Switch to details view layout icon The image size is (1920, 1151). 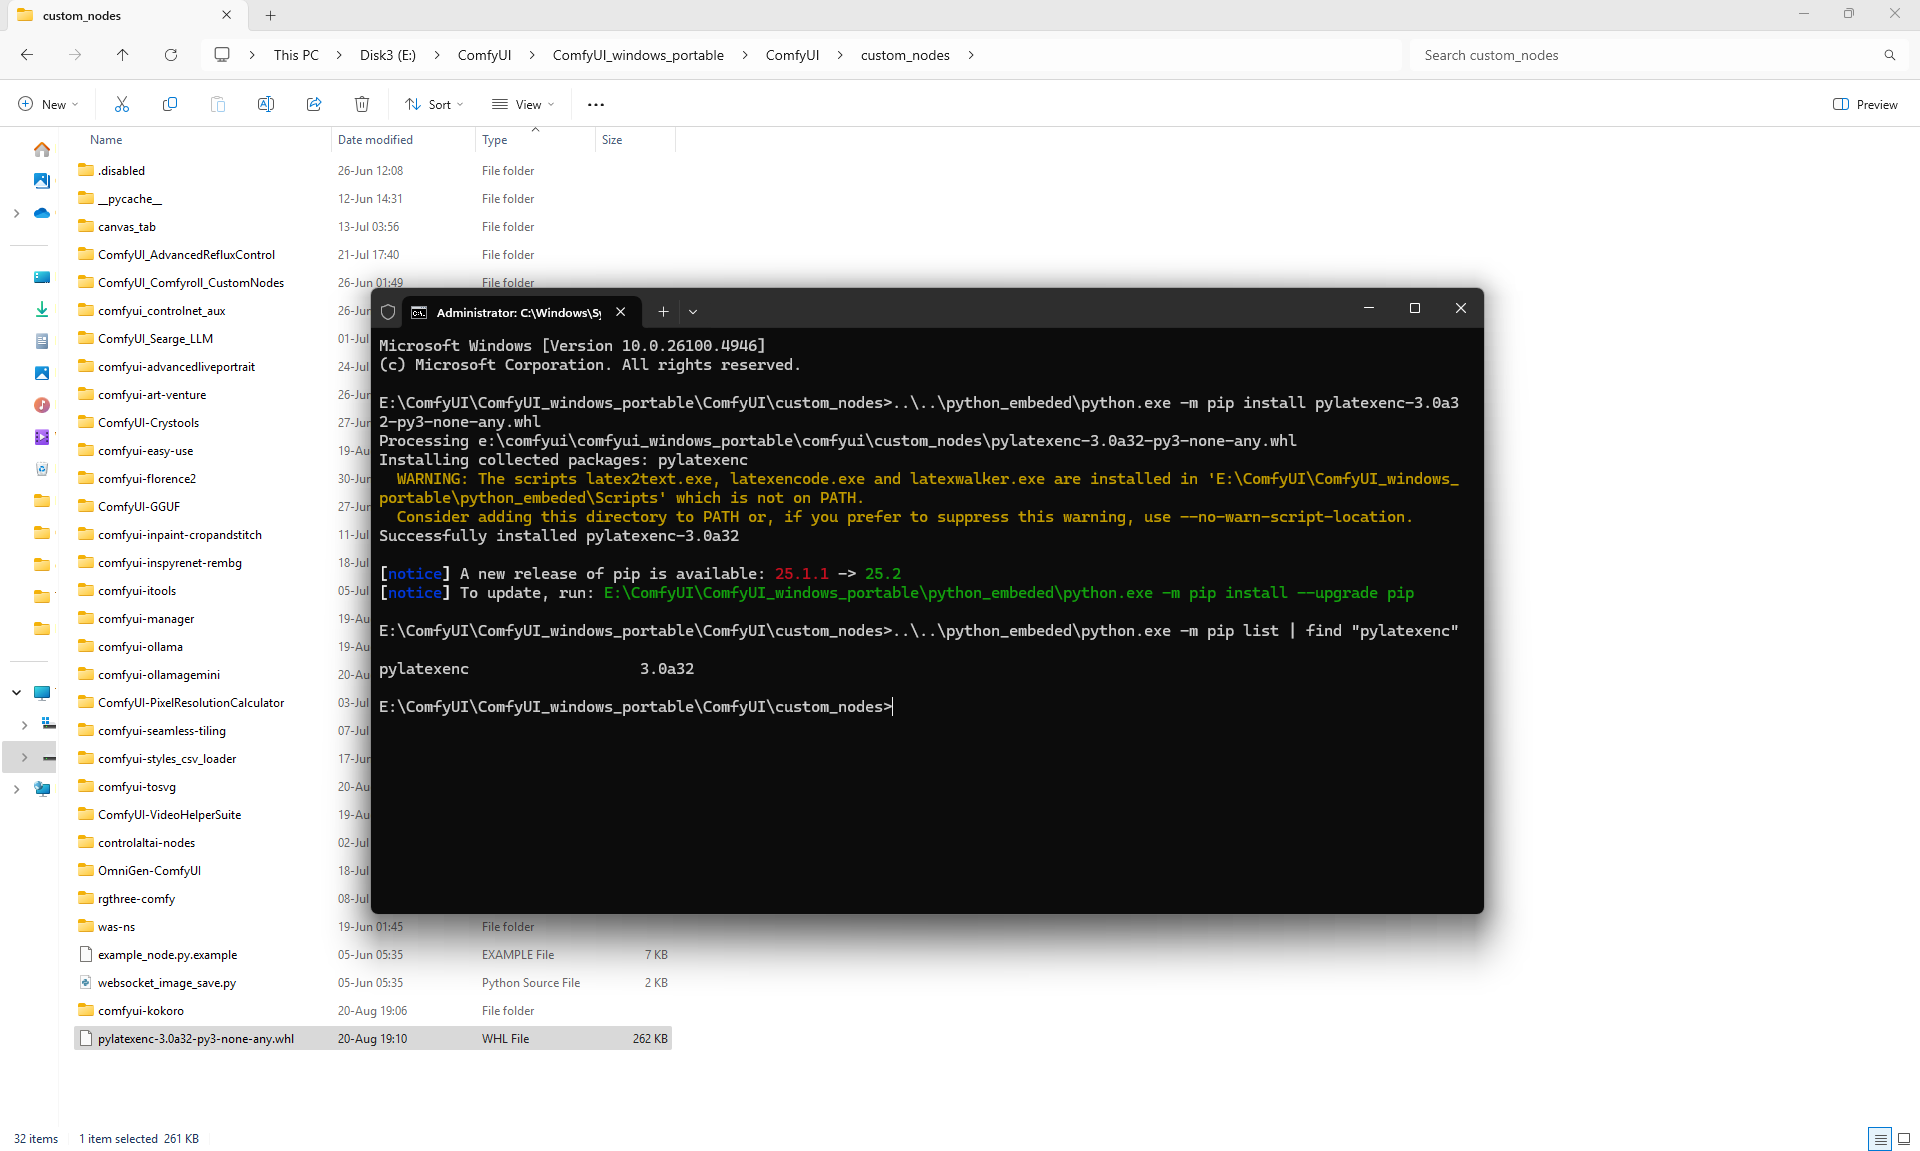click(x=1880, y=1138)
